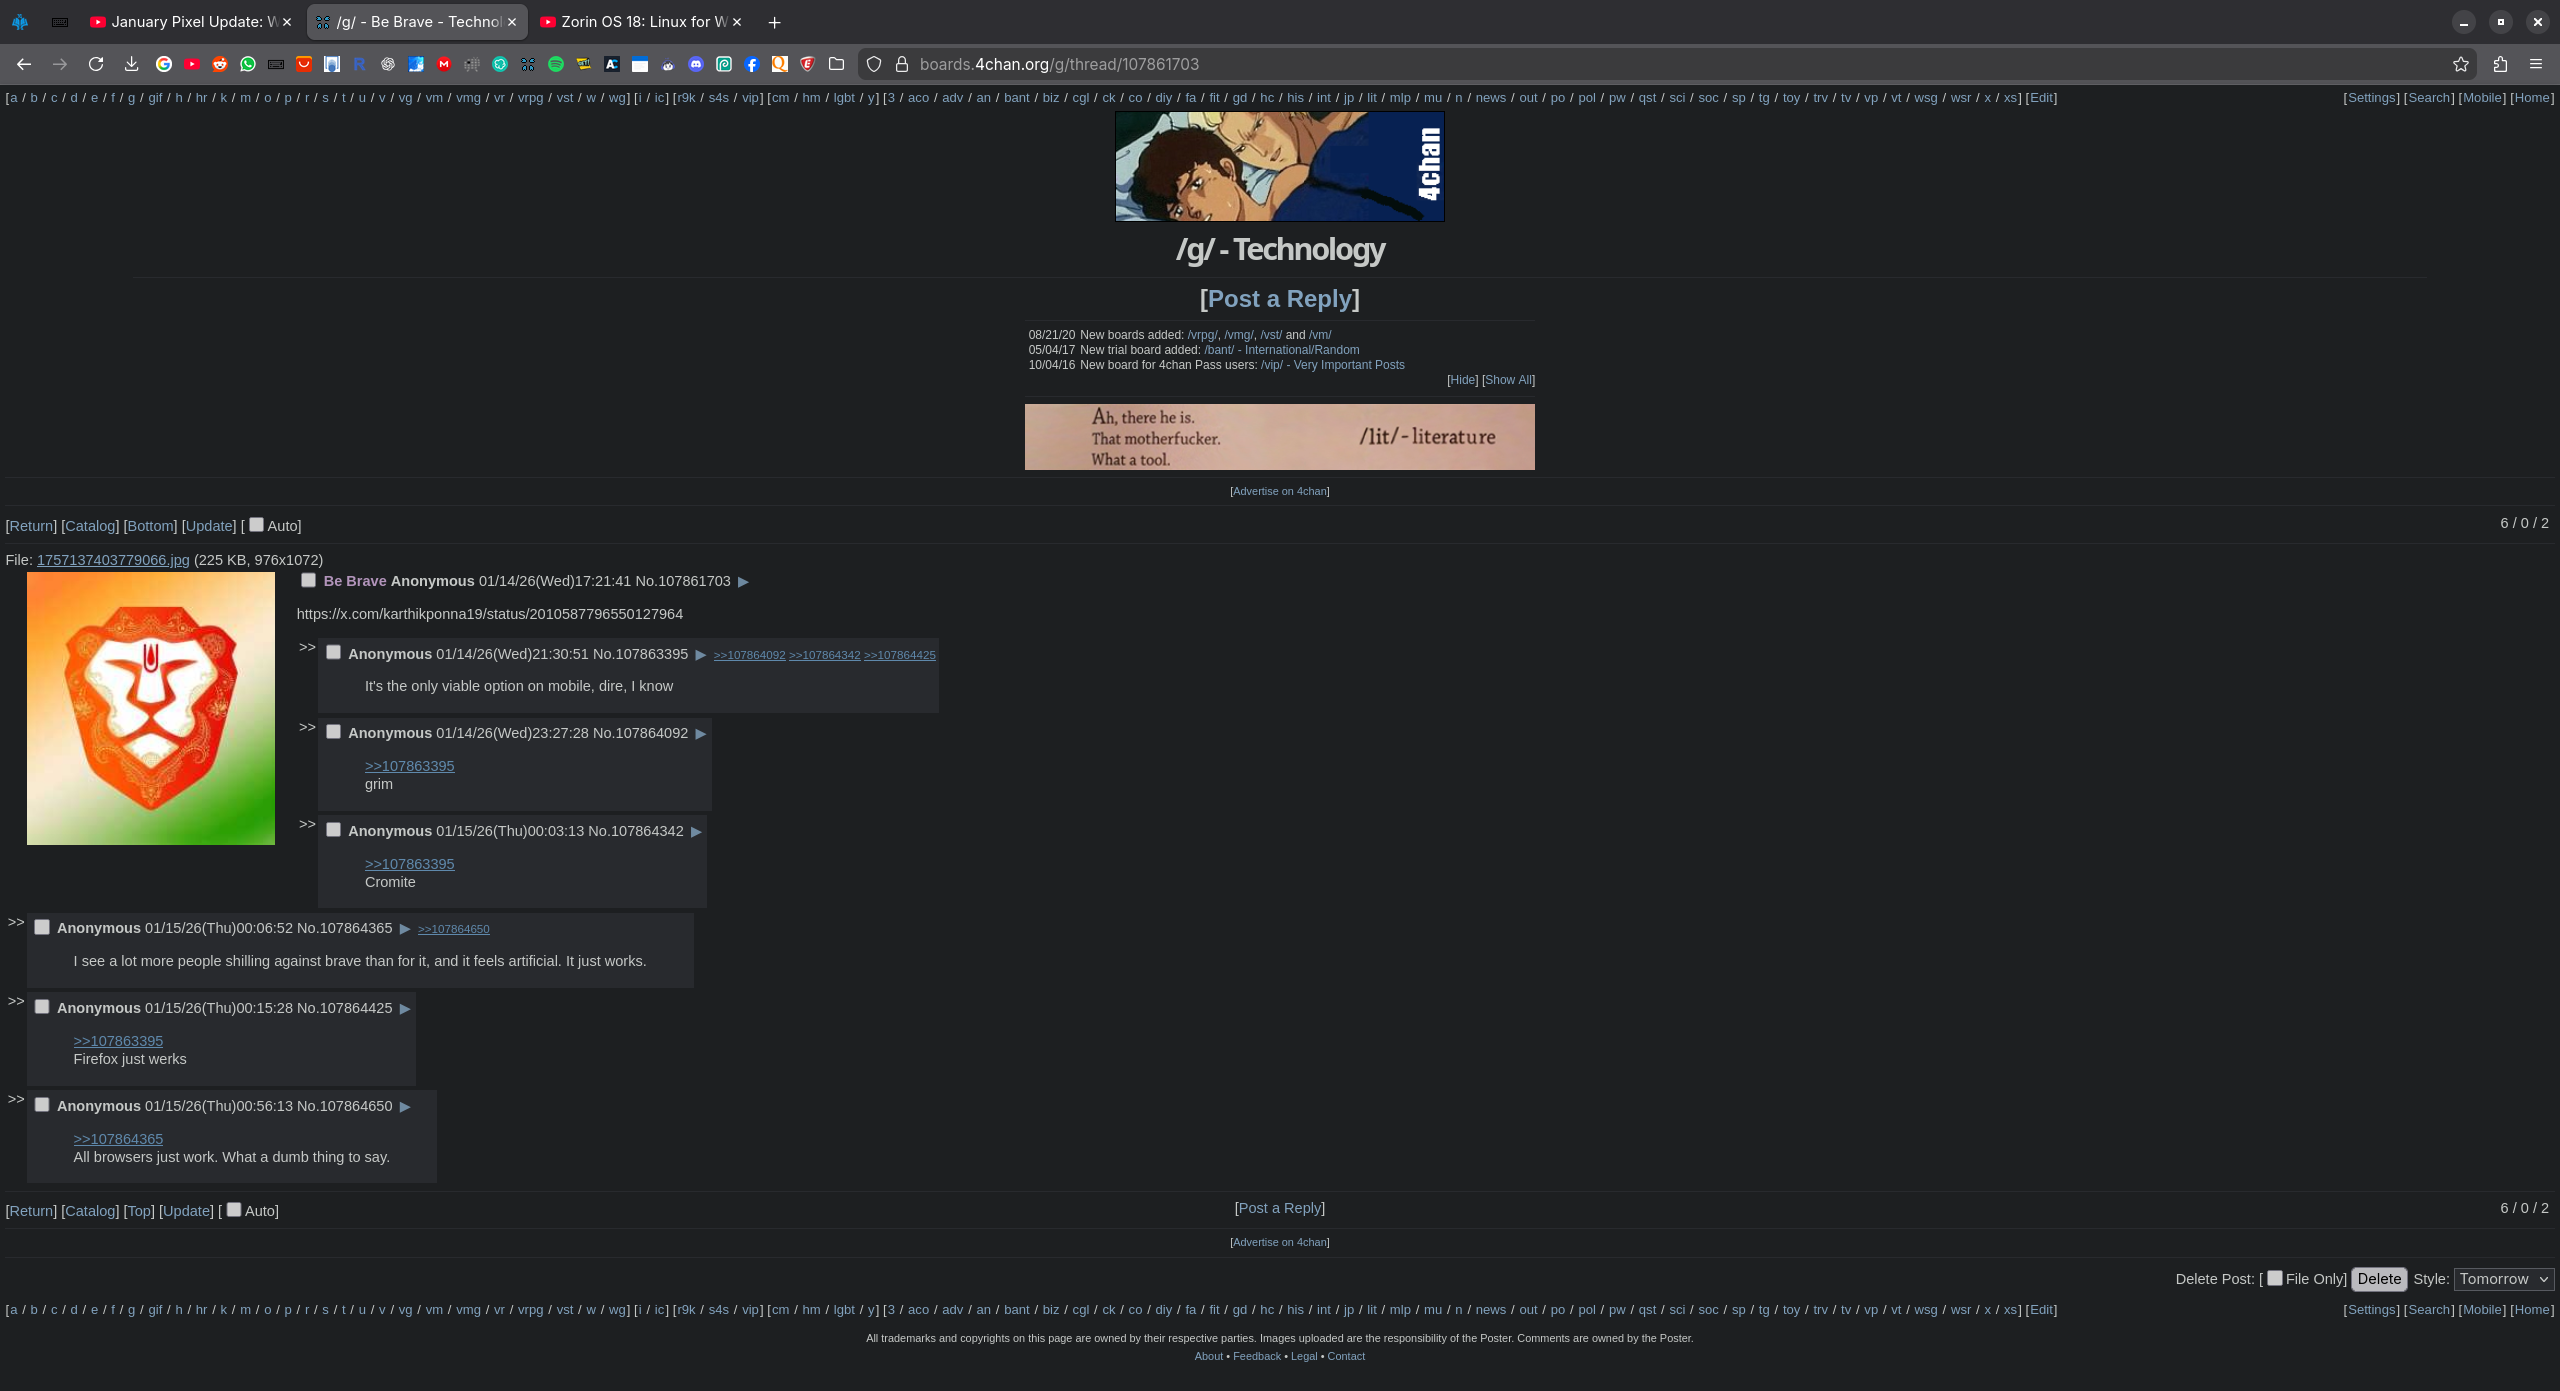
Task: Select the Be Brave original post checkbox
Action: 309,580
